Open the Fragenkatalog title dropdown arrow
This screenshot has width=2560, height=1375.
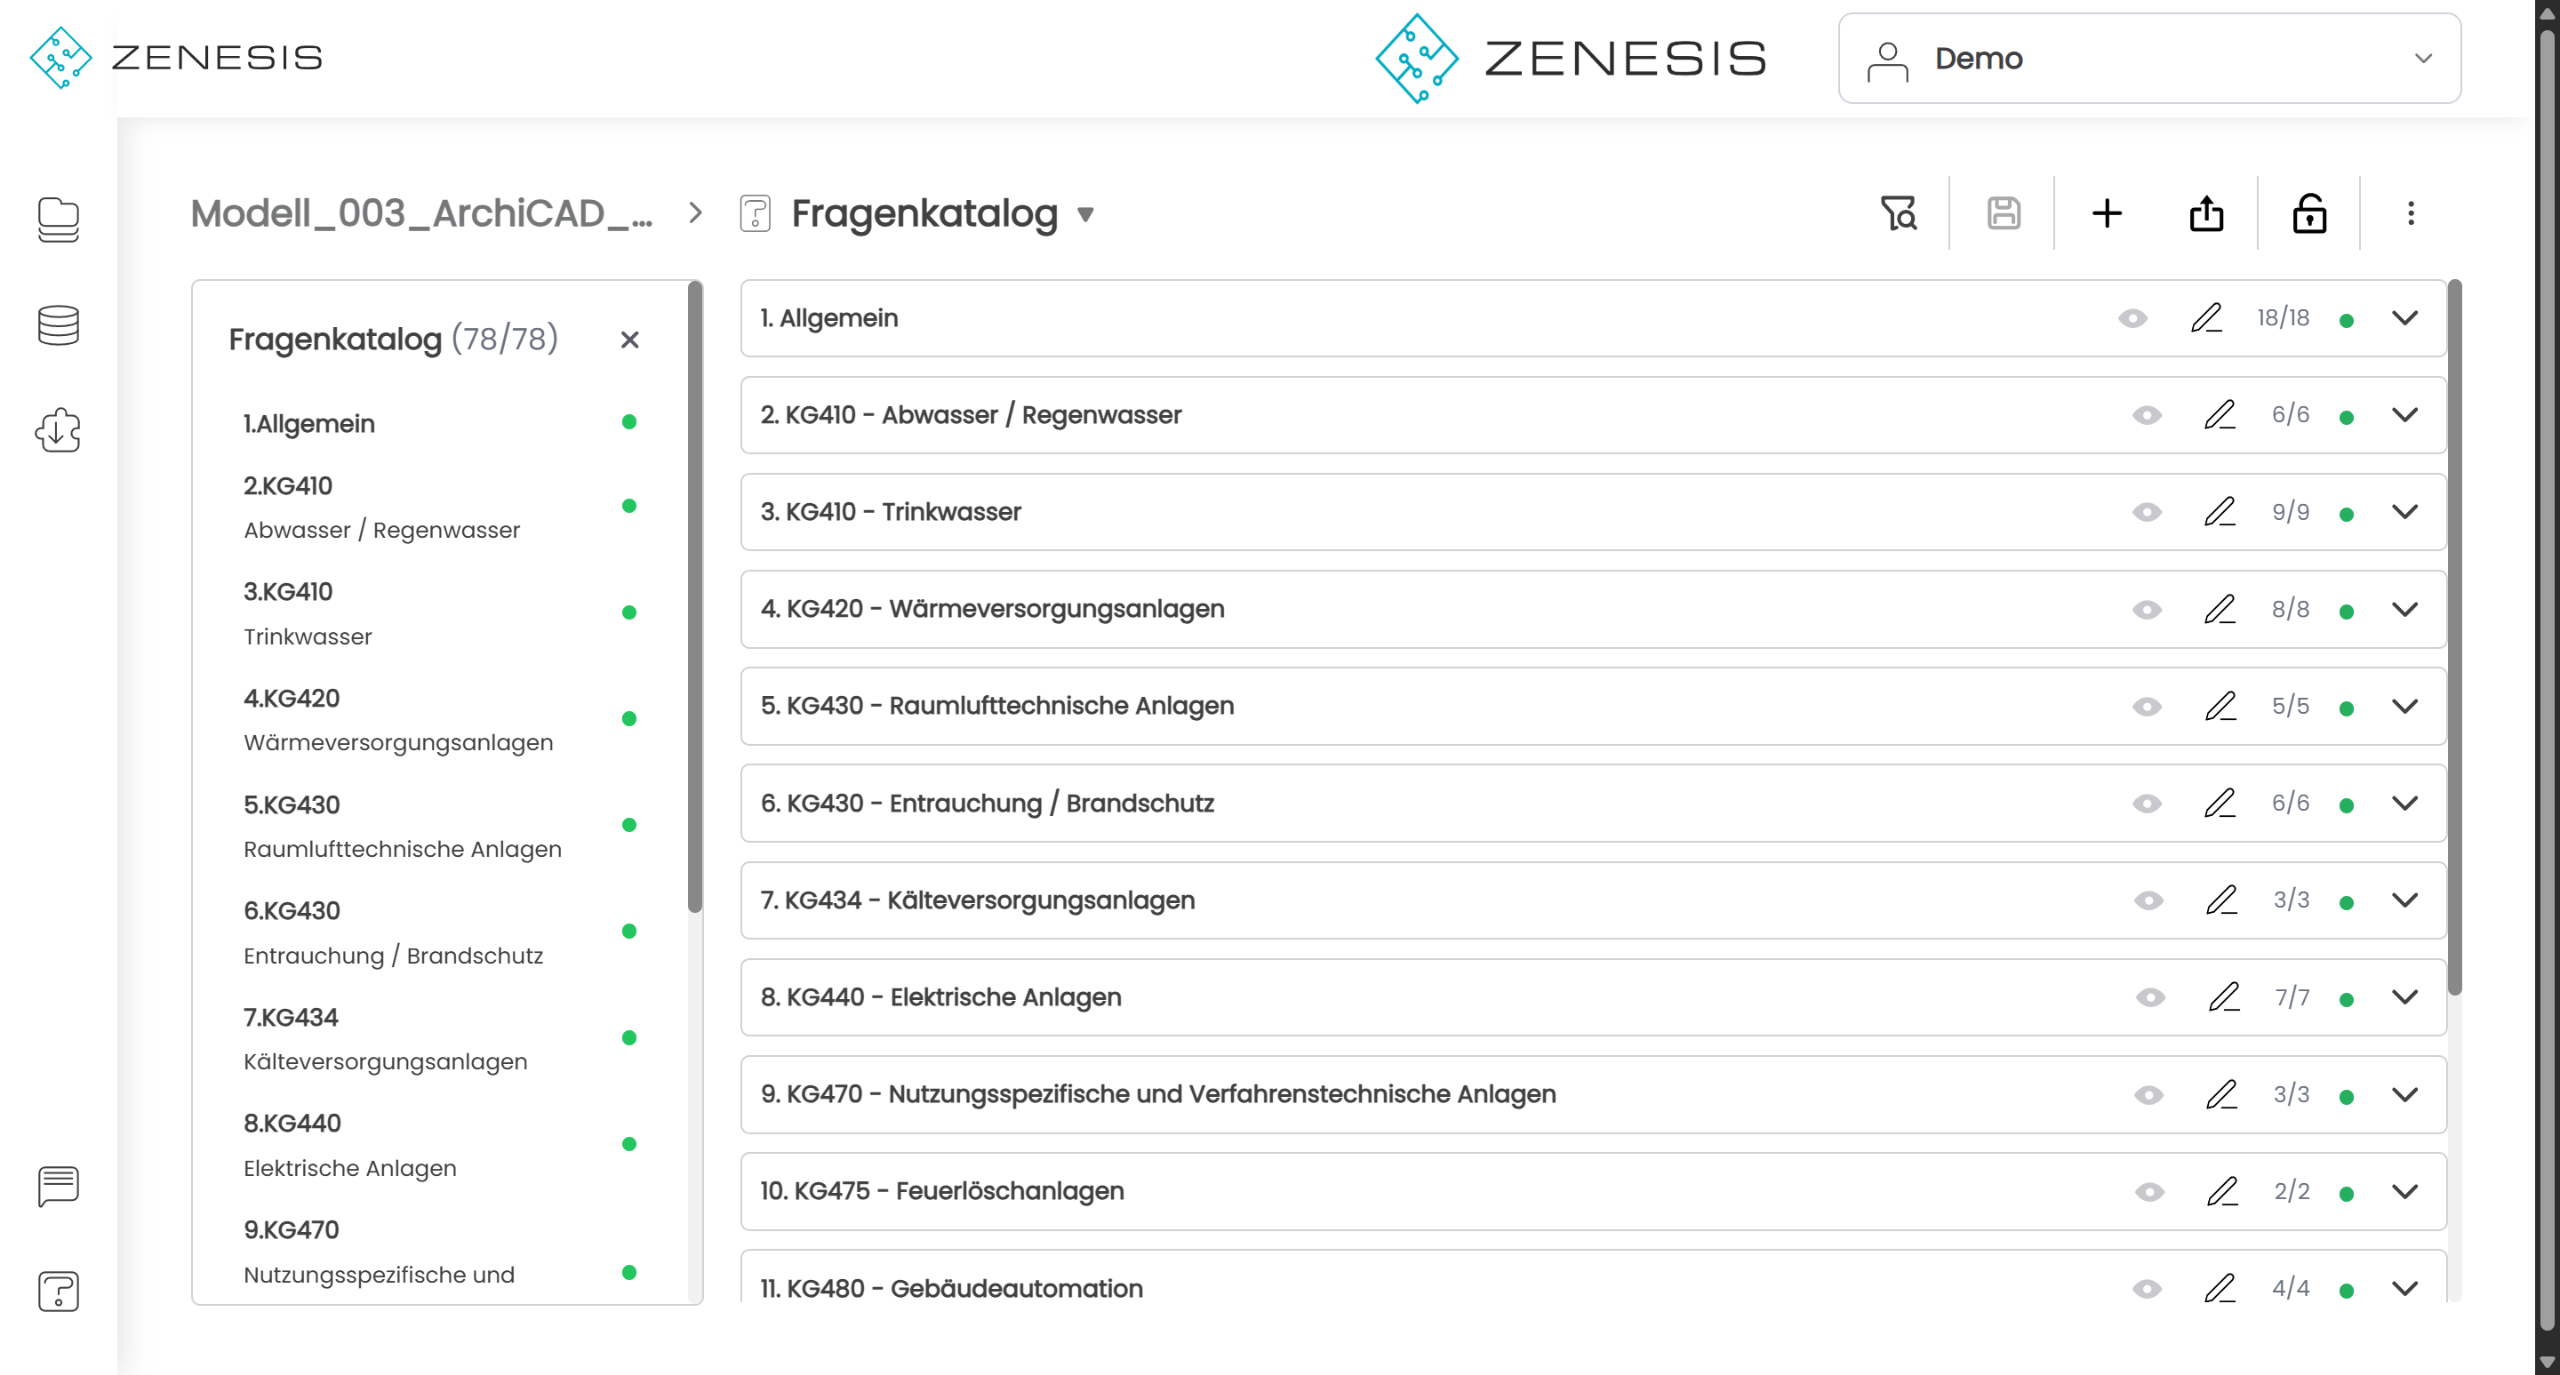pos(1086,214)
